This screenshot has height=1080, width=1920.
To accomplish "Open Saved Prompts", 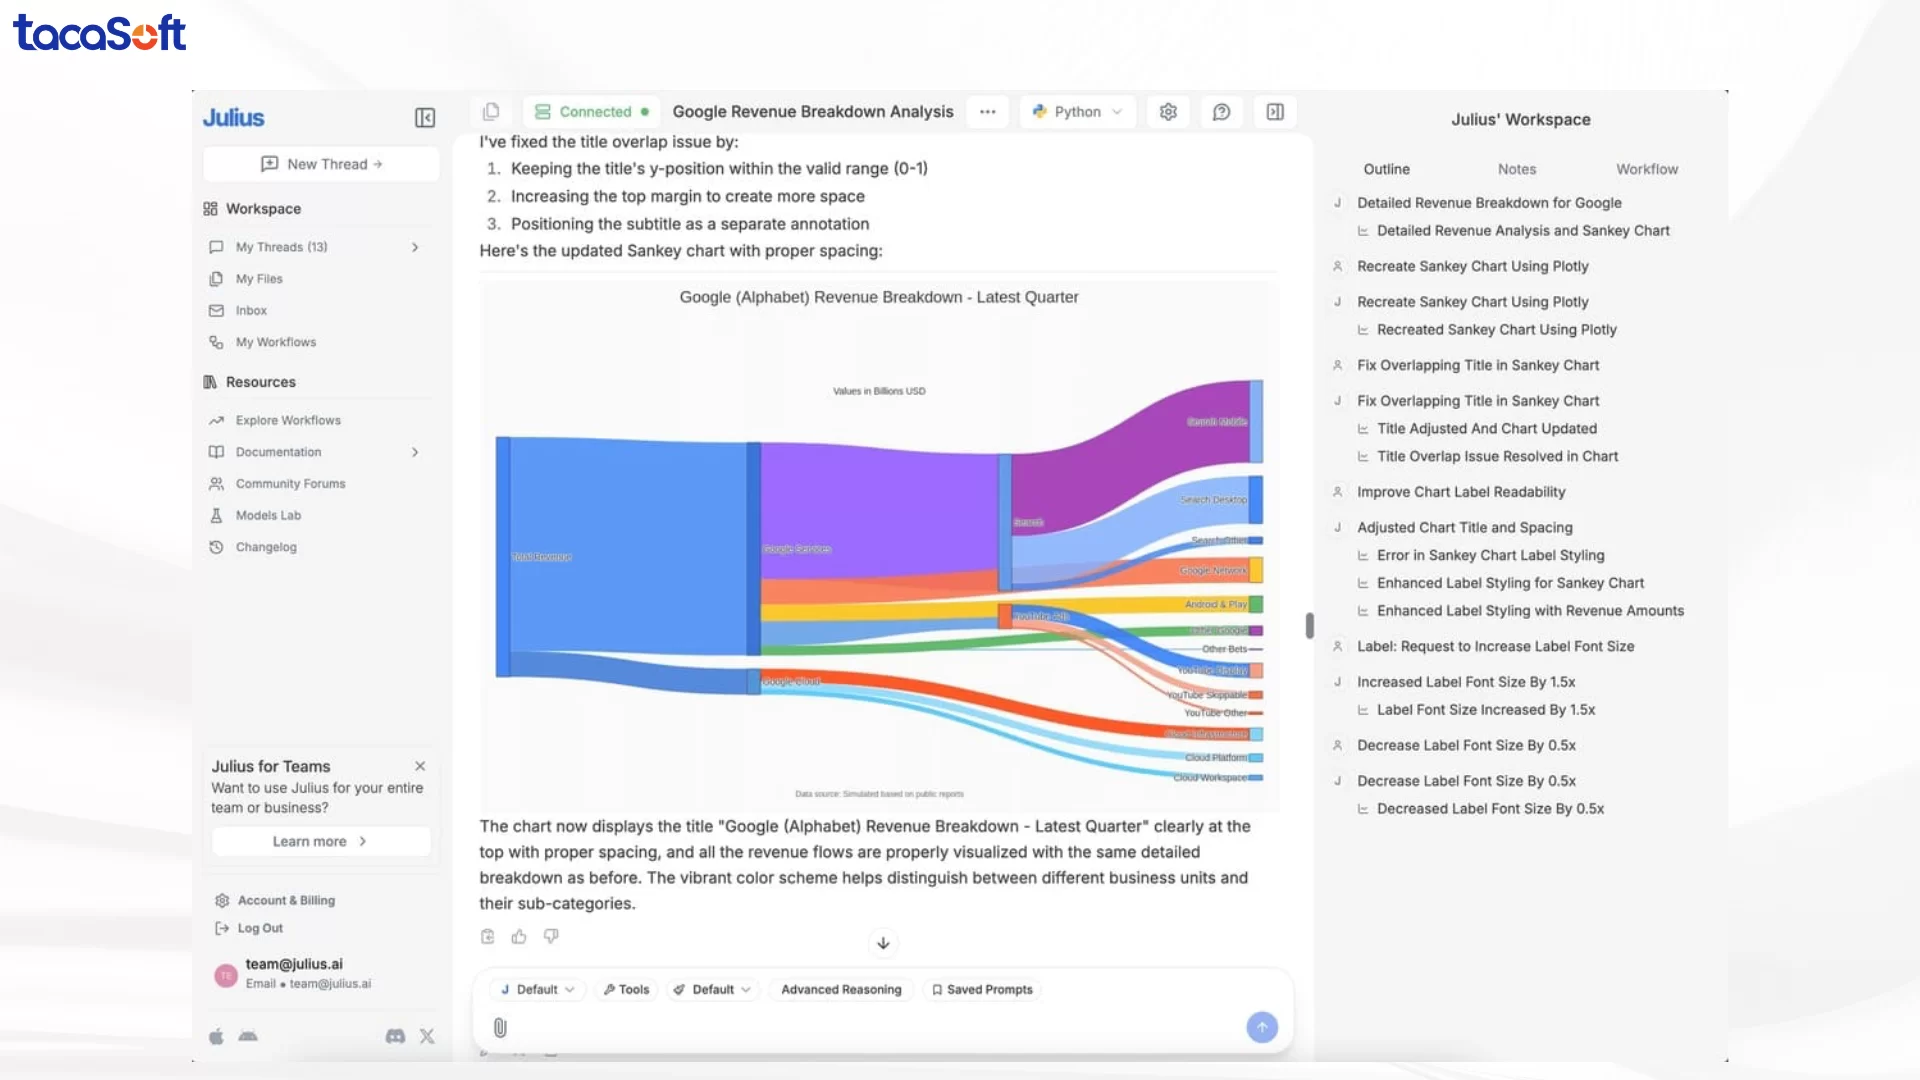I will [982, 990].
